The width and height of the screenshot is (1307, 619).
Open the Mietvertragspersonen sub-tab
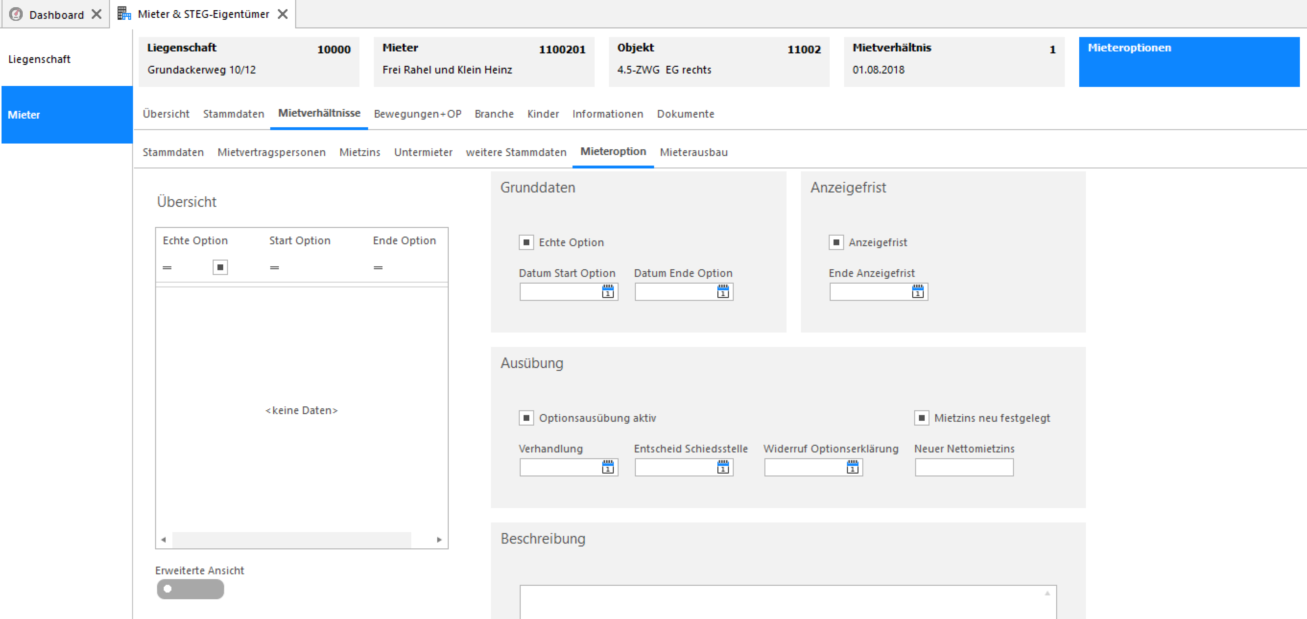(272, 152)
